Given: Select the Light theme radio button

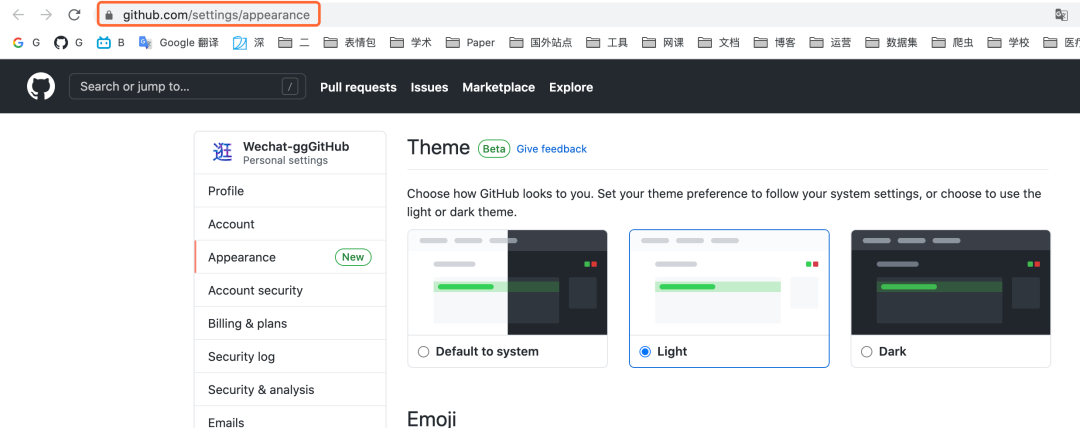Looking at the screenshot, I should (x=645, y=351).
